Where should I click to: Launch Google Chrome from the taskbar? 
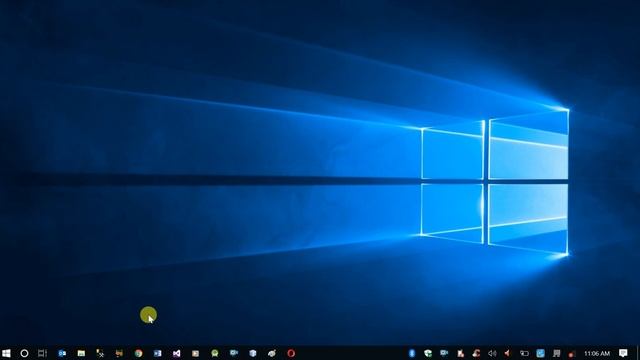(138, 353)
